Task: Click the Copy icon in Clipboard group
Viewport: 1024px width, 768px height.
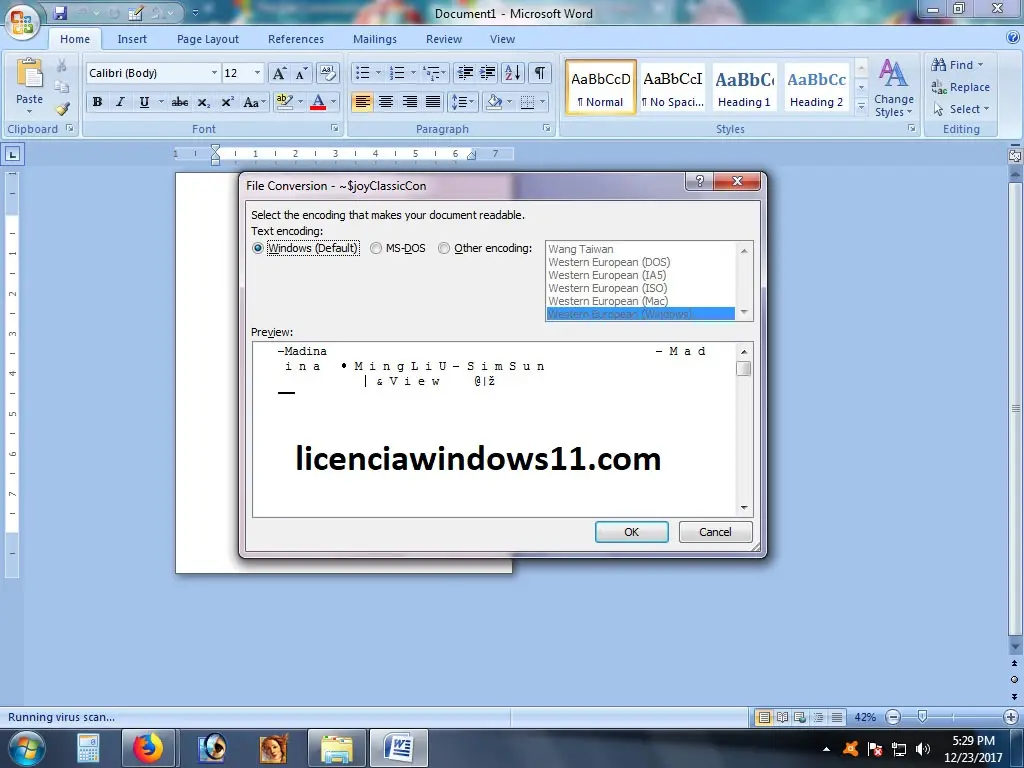Action: (61, 87)
